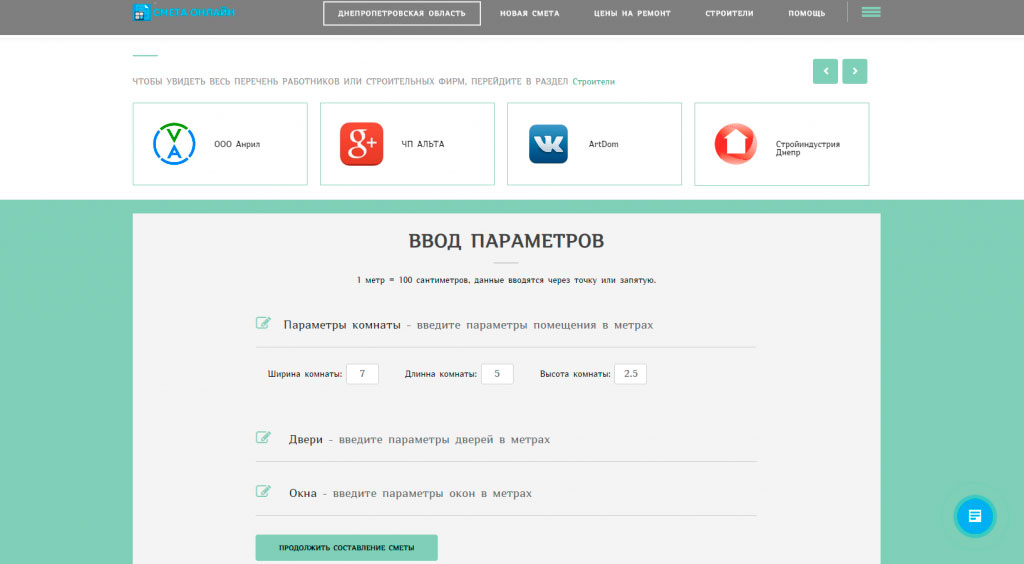Click the ООО Анрил company logo
The image size is (1024, 564).
pyautogui.click(x=174, y=144)
